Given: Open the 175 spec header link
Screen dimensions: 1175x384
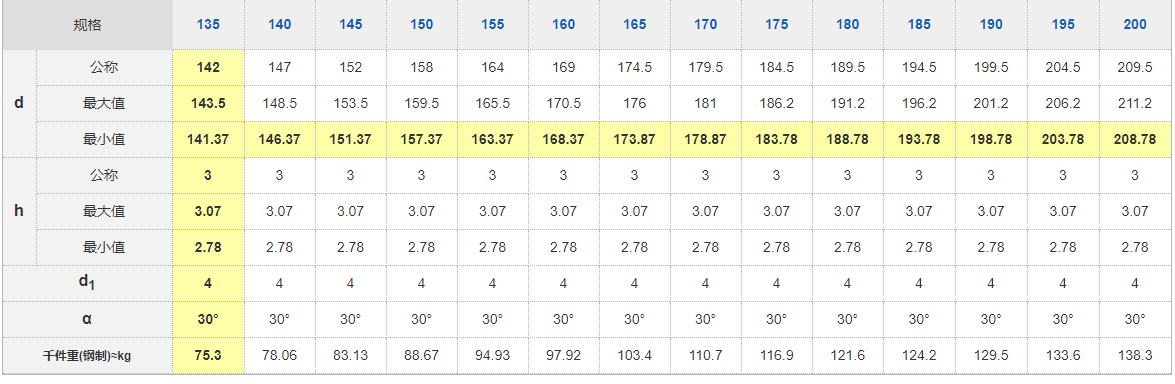Looking at the screenshot, I should 776,25.
